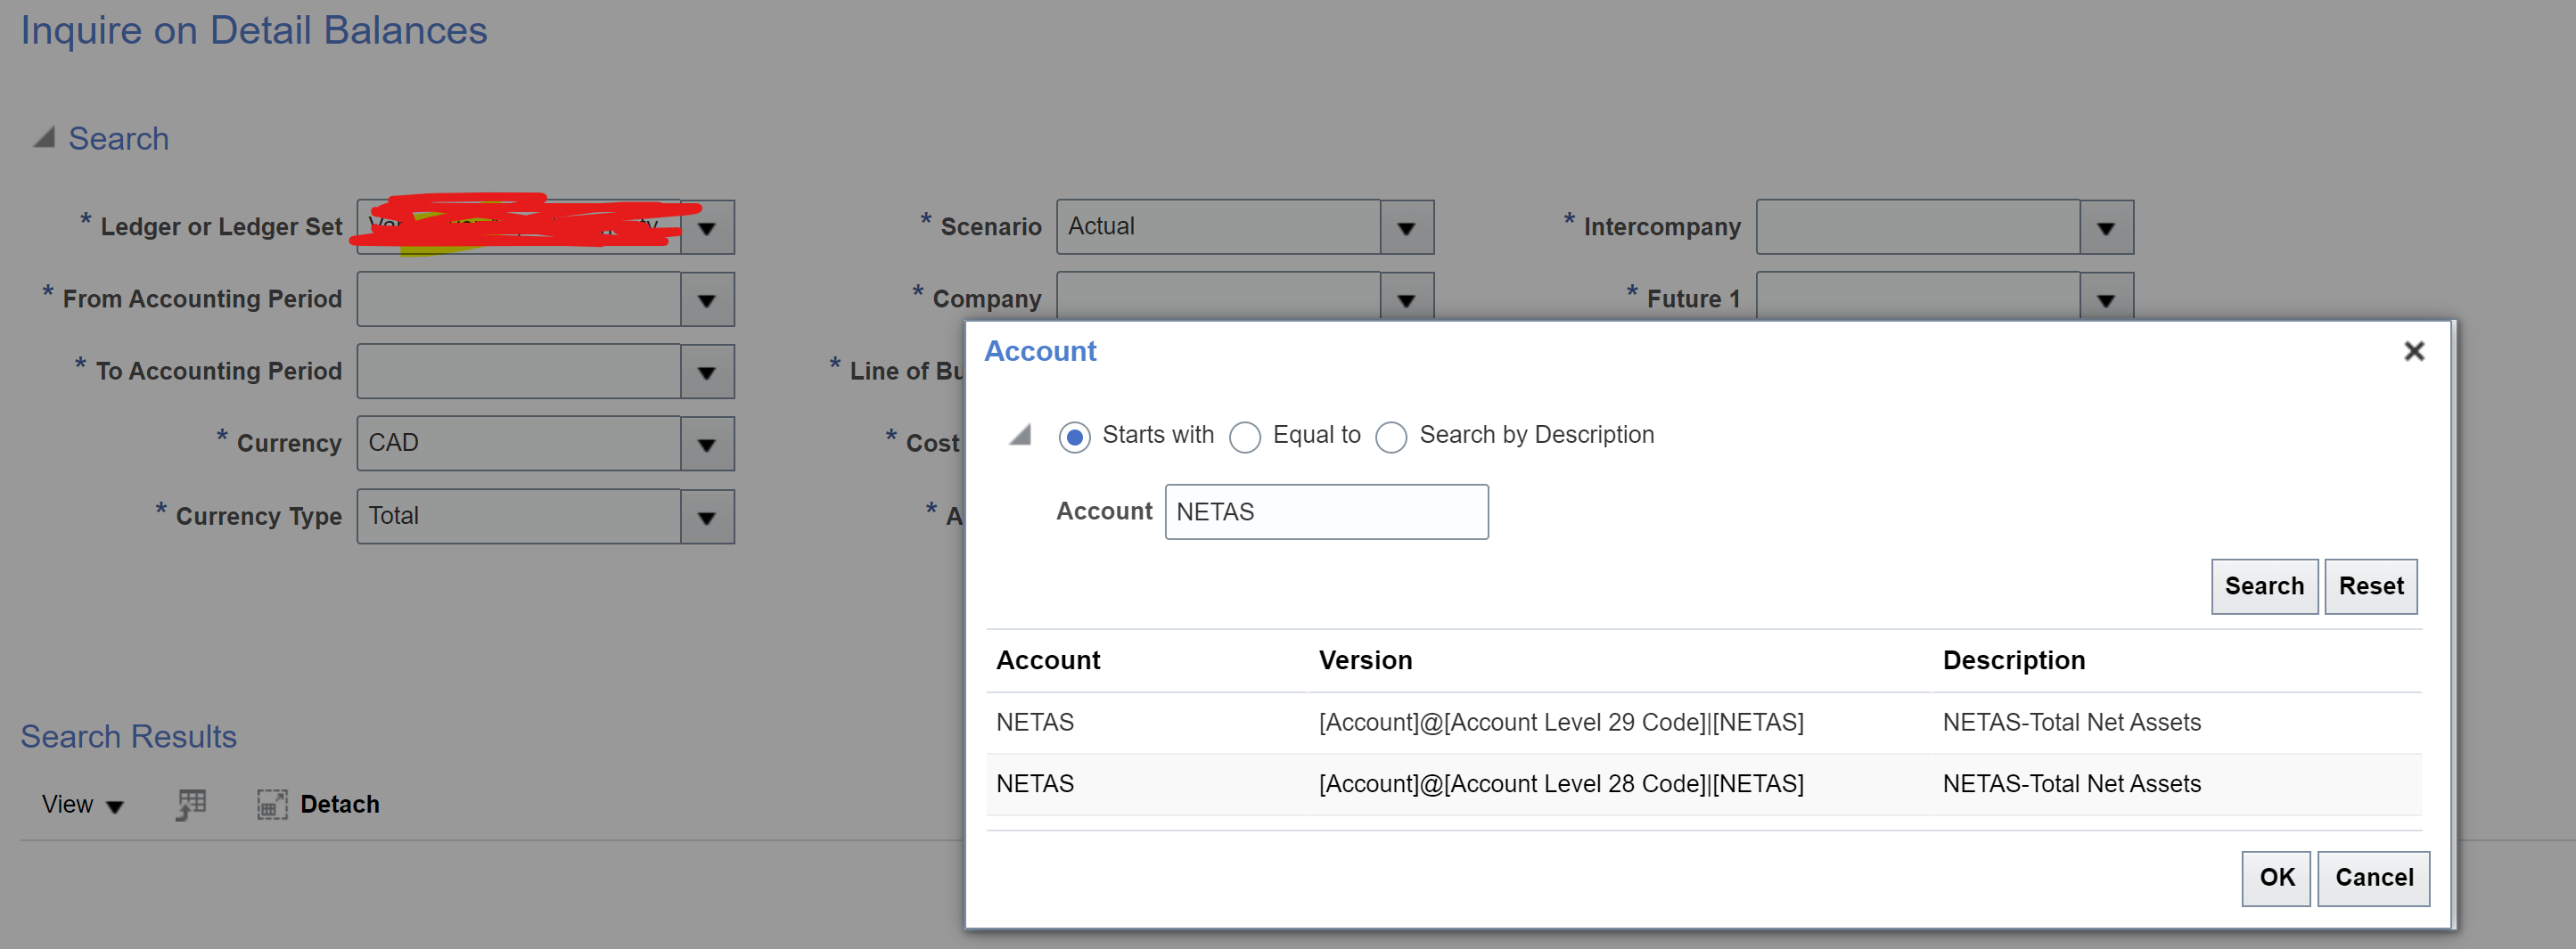The width and height of the screenshot is (2576, 949).
Task: Confirm with the OK button
Action: [x=2276, y=878]
